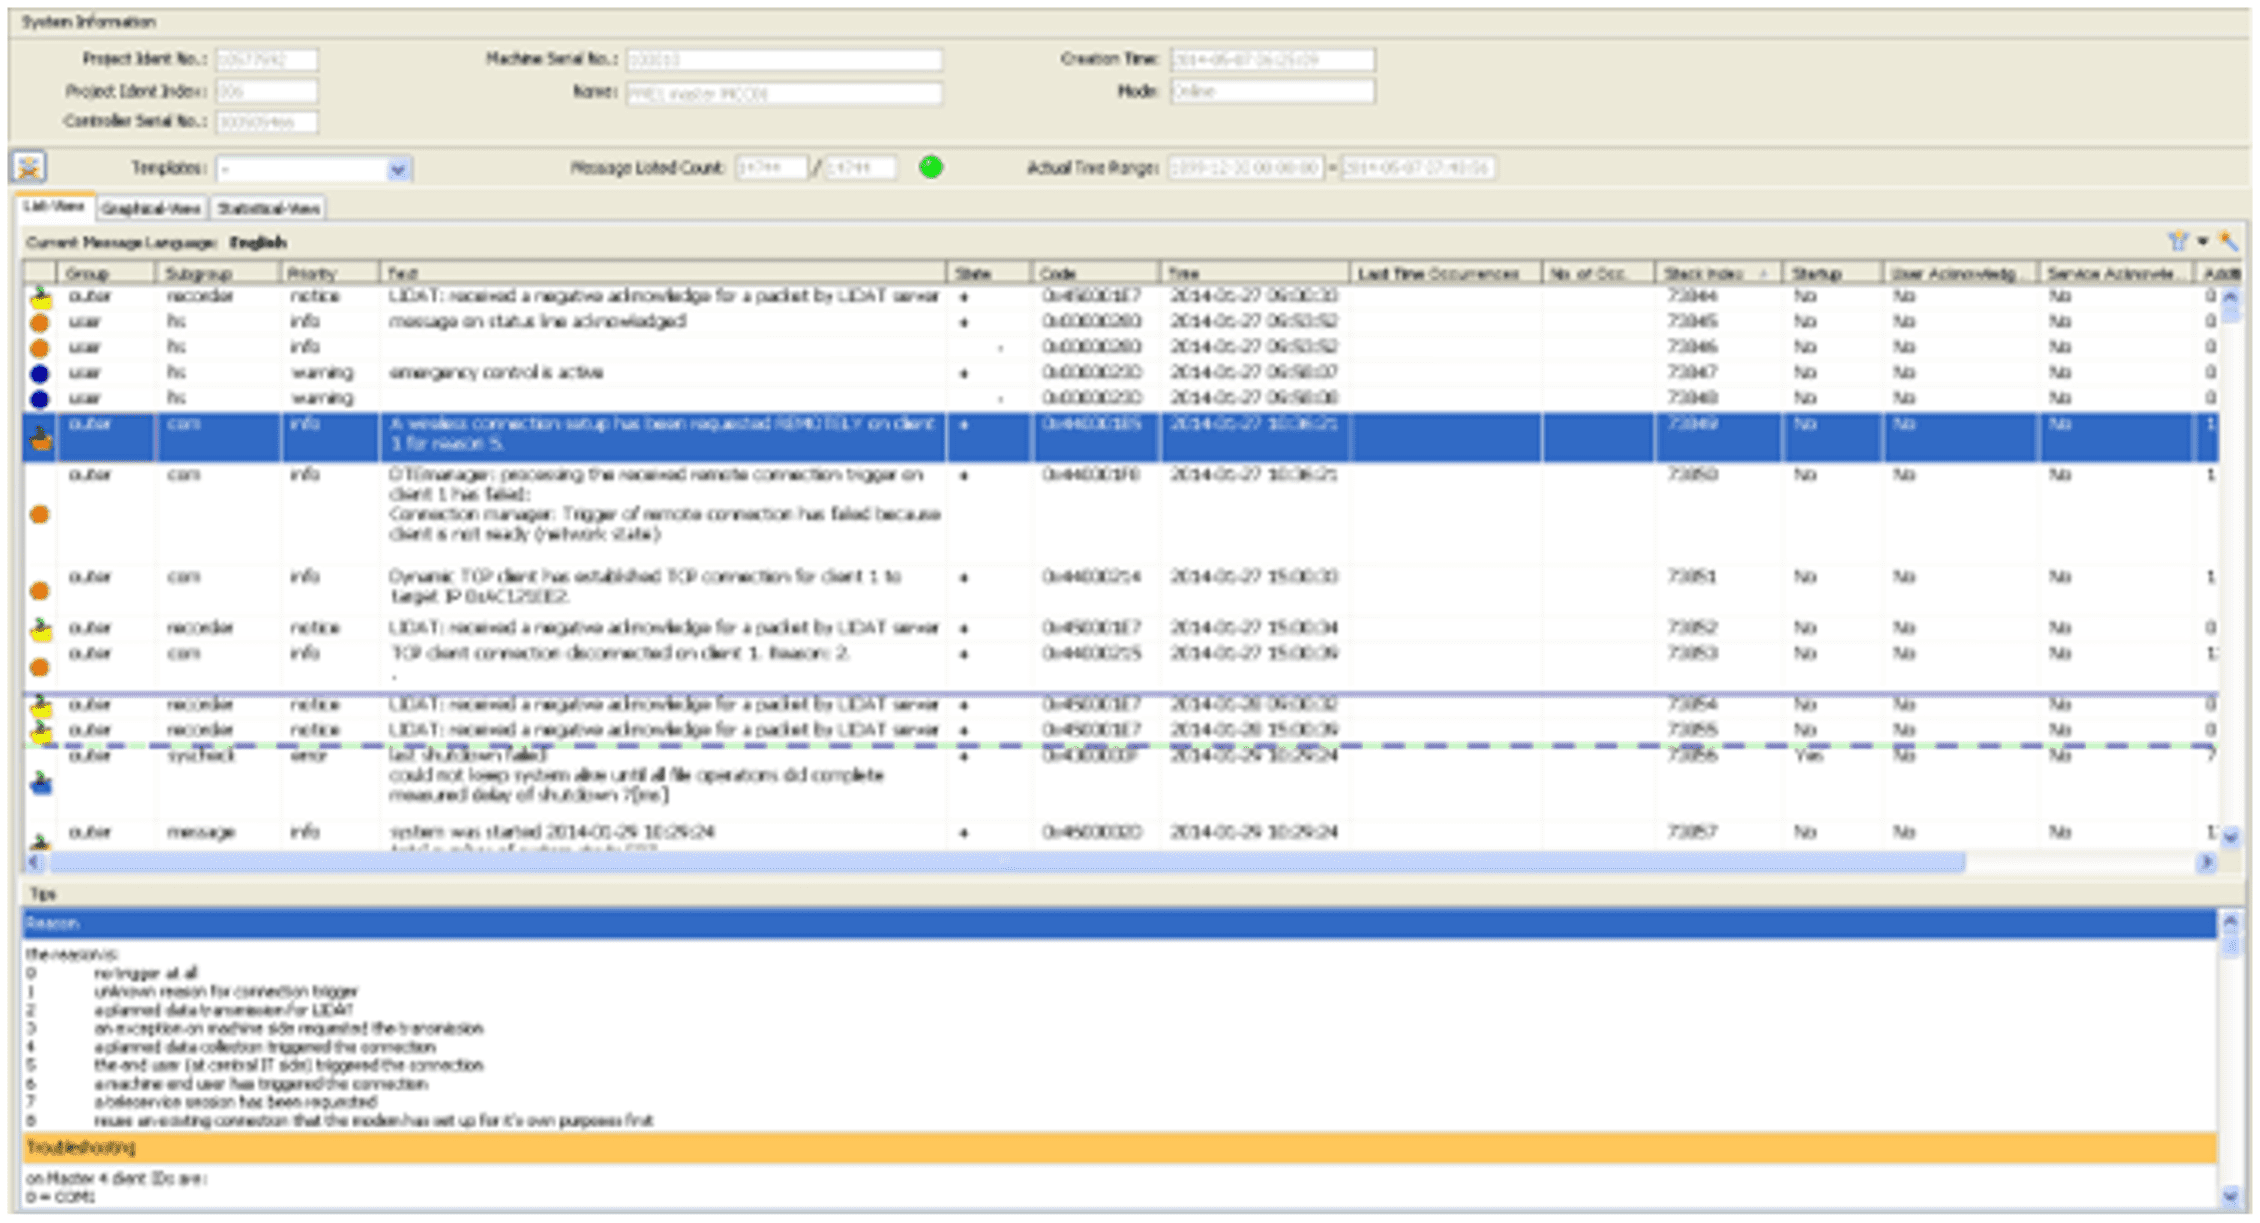This screenshot has width=2260, height=1223.
Task: Click the Actual Time Range end field
Action: [x=1417, y=168]
